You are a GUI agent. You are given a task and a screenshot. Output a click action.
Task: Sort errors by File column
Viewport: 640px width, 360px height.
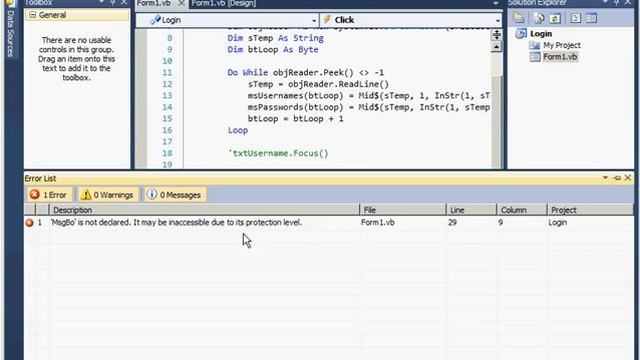click(x=402, y=210)
